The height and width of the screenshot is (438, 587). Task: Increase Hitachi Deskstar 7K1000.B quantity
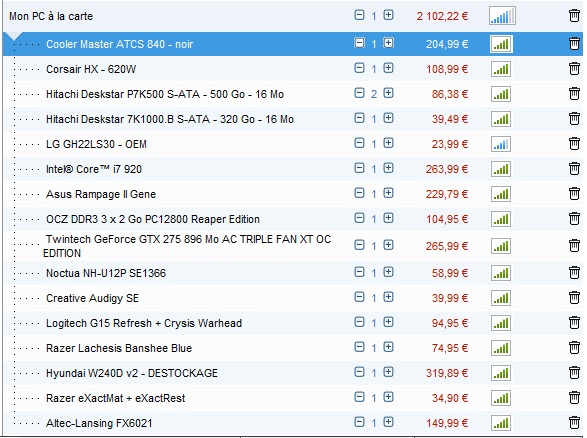[x=388, y=118]
